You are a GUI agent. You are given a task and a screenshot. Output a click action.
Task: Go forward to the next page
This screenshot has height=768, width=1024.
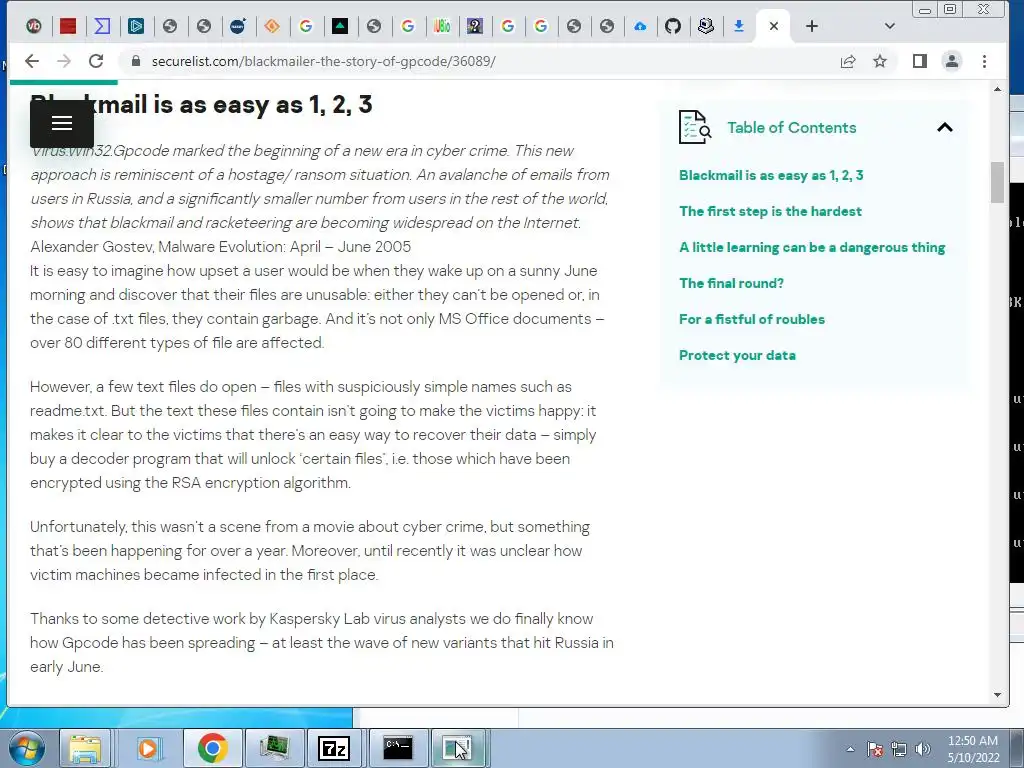click(x=63, y=61)
